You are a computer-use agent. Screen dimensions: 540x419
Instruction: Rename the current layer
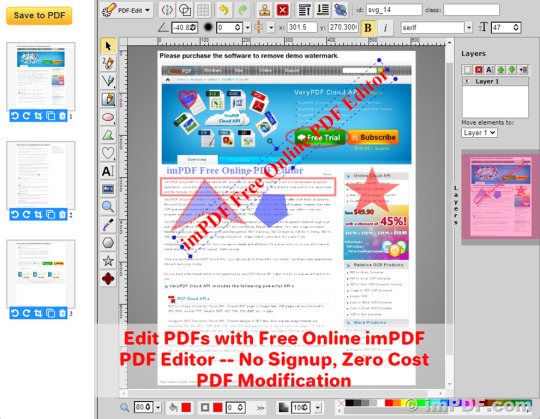489,70
